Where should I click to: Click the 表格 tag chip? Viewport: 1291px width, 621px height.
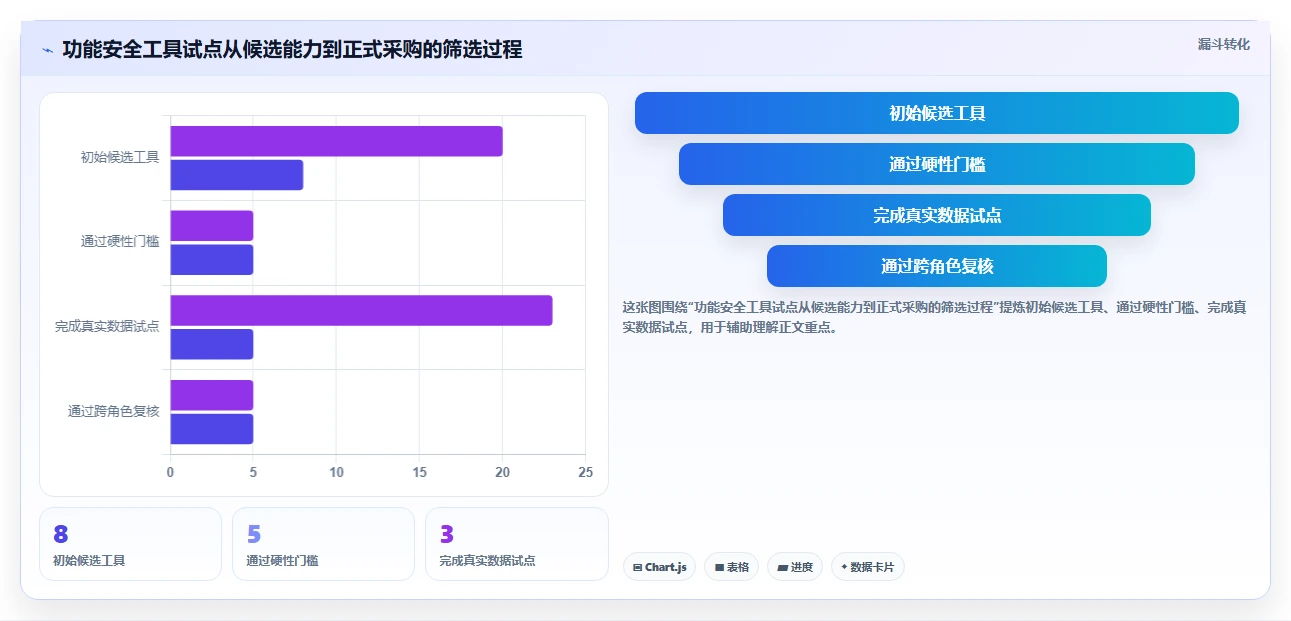pyautogui.click(x=731, y=567)
